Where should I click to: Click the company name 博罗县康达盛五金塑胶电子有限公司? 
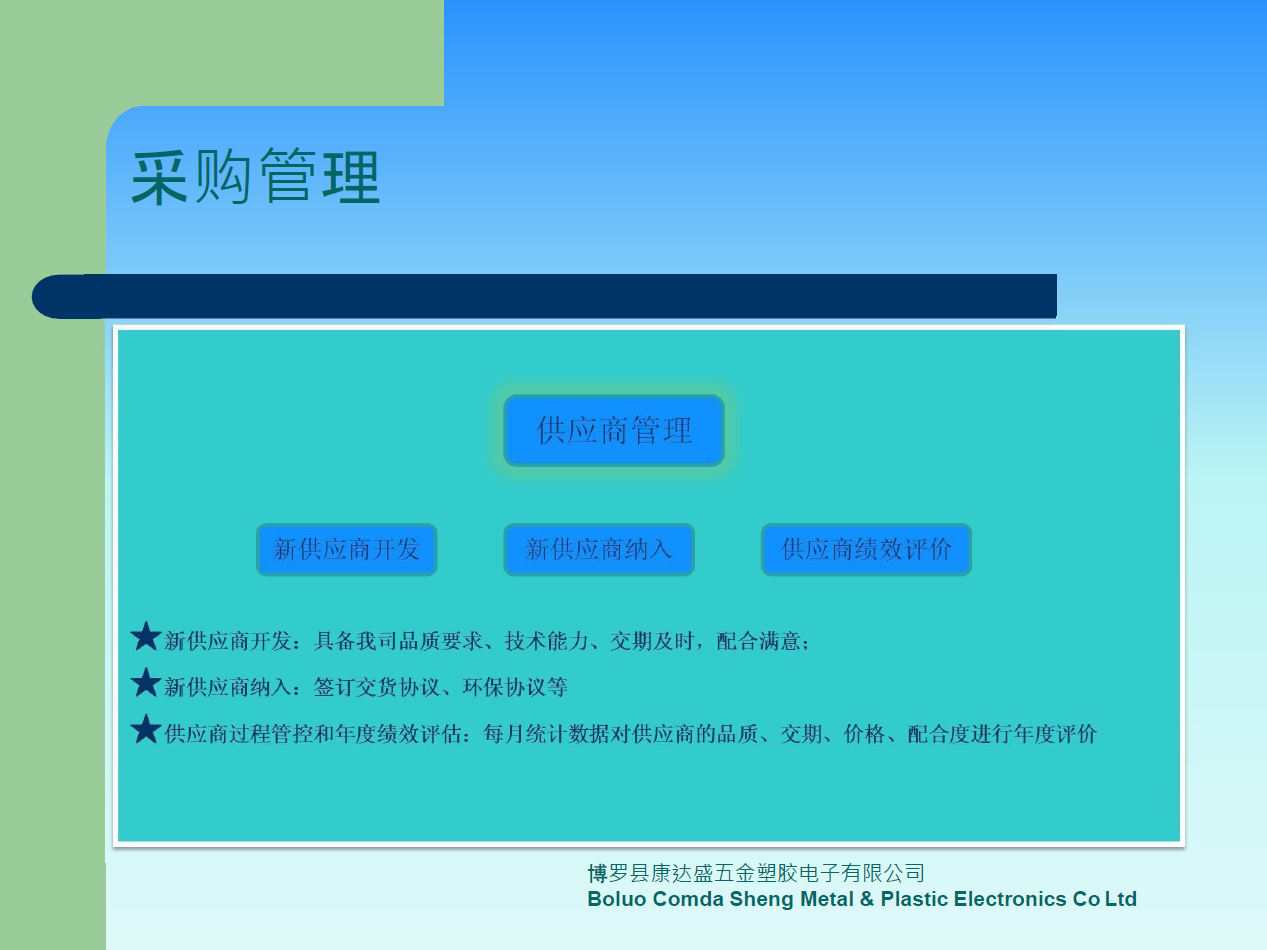[x=756, y=873]
